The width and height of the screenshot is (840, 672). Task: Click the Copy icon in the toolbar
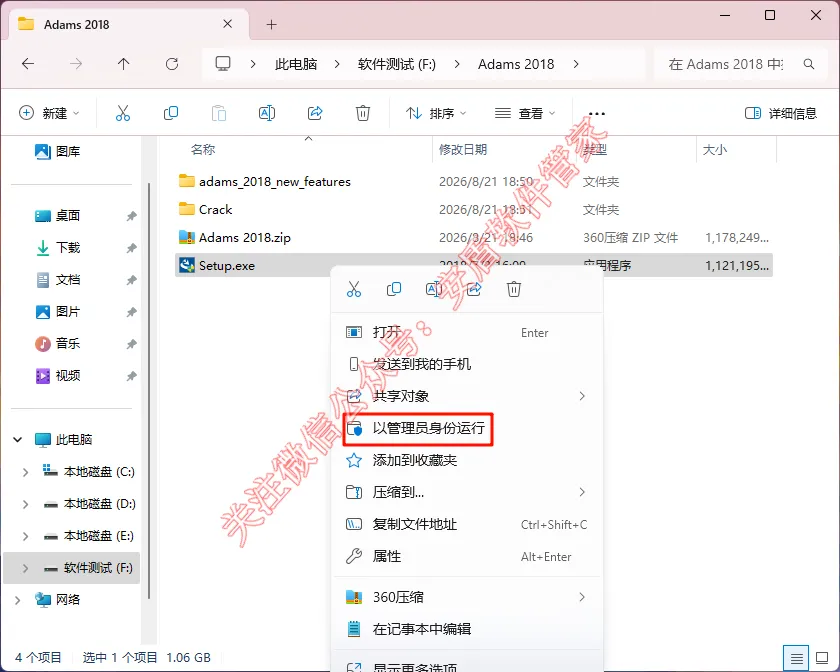pyautogui.click(x=170, y=113)
